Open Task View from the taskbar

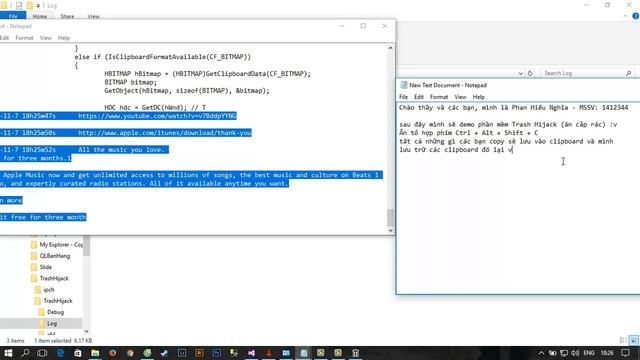click(42, 353)
